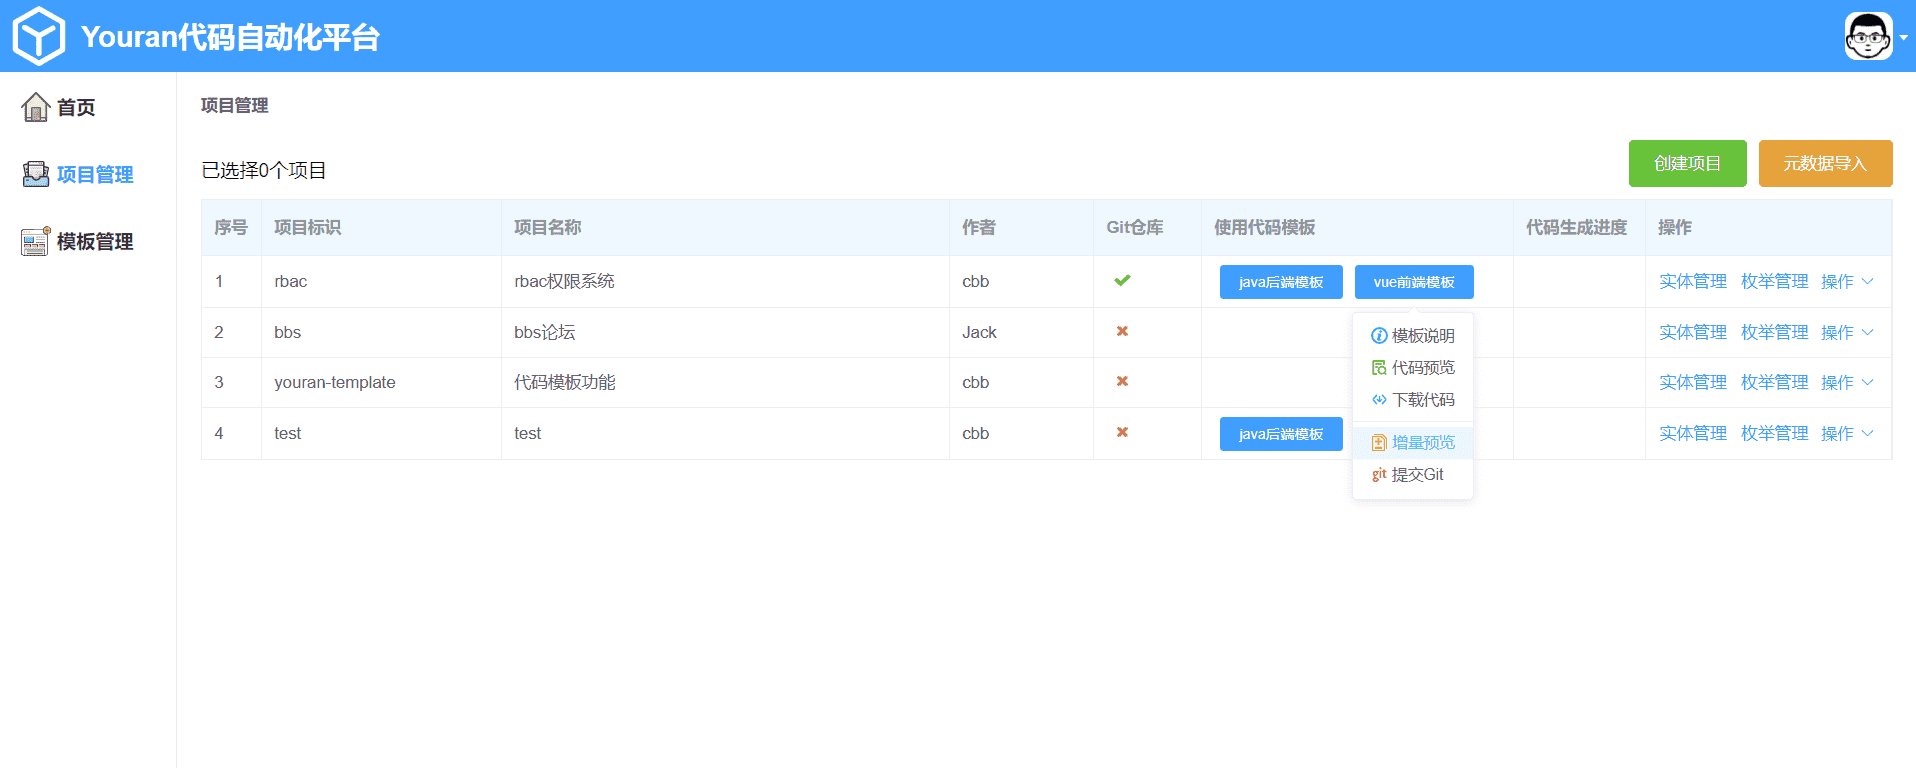Select 提交Git from the popup menu
The width and height of the screenshot is (1916, 768).
(1412, 474)
